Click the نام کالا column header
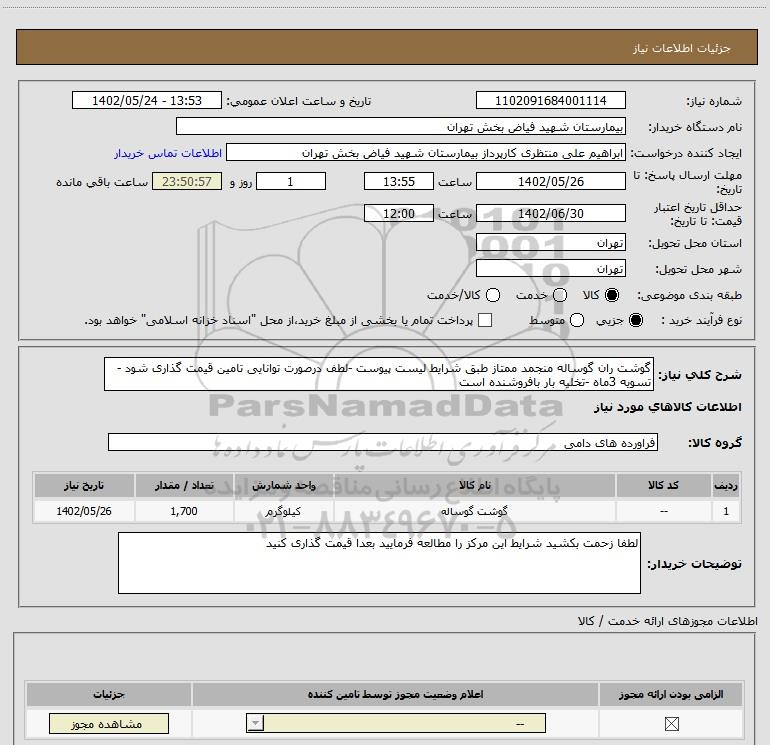 474,485
